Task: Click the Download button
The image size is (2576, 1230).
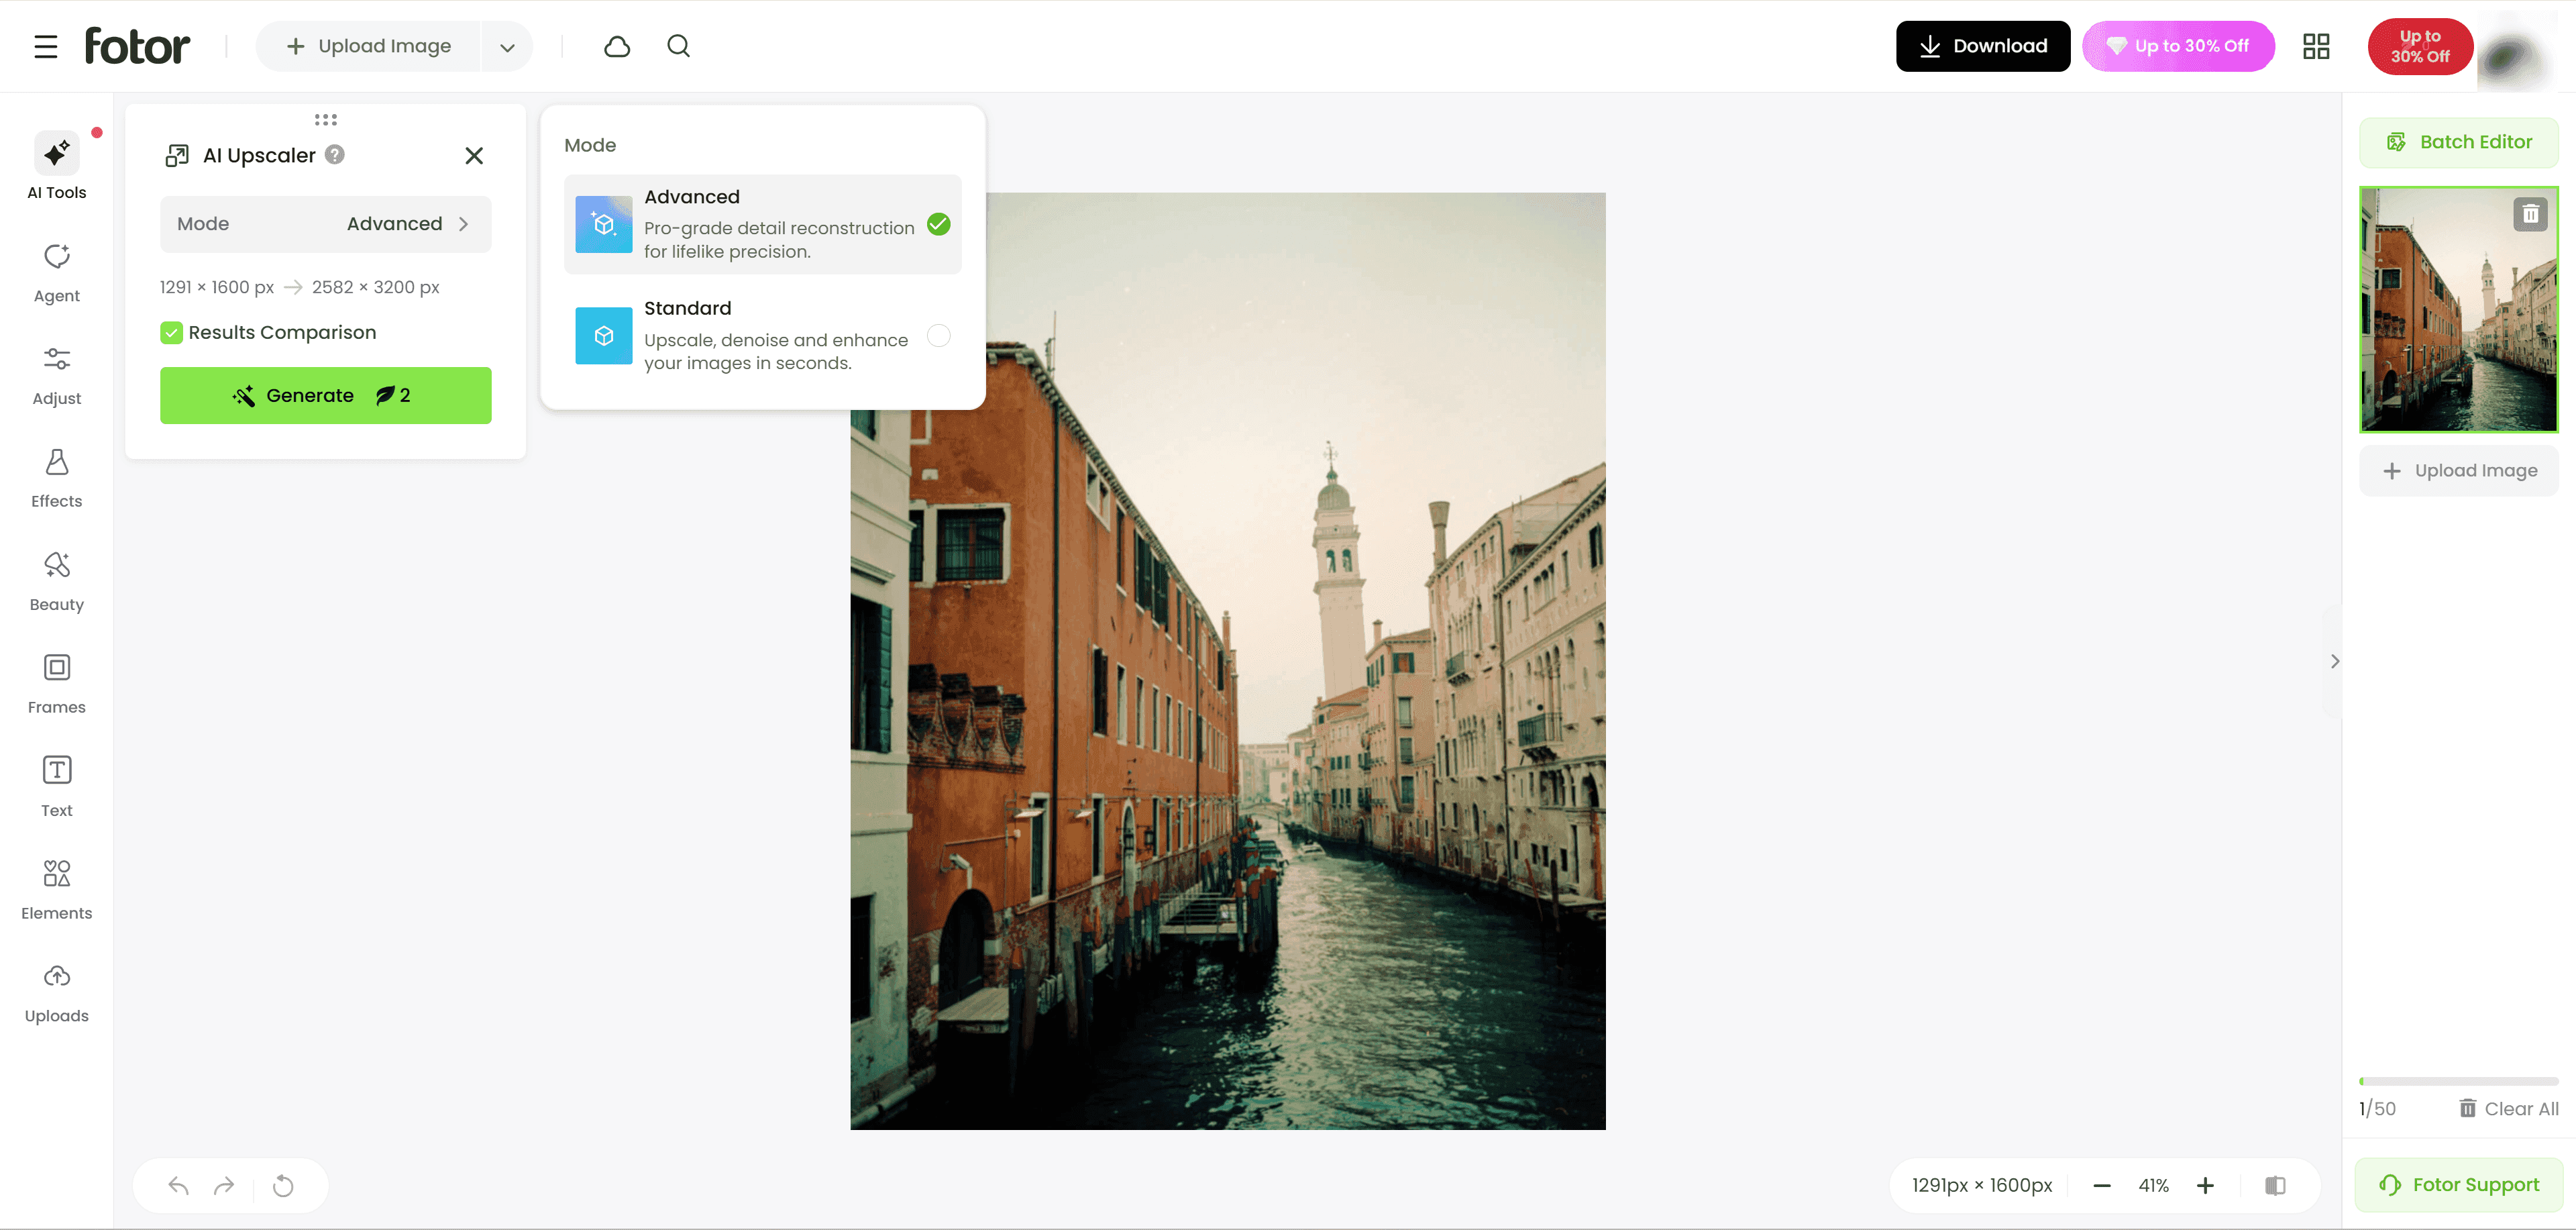Action: 1983,46
